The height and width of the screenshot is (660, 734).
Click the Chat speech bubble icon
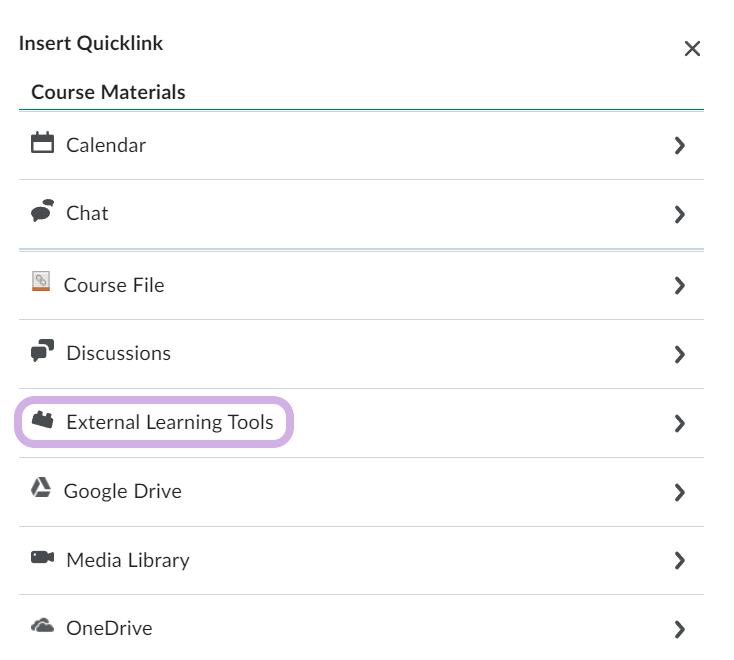tap(42, 211)
